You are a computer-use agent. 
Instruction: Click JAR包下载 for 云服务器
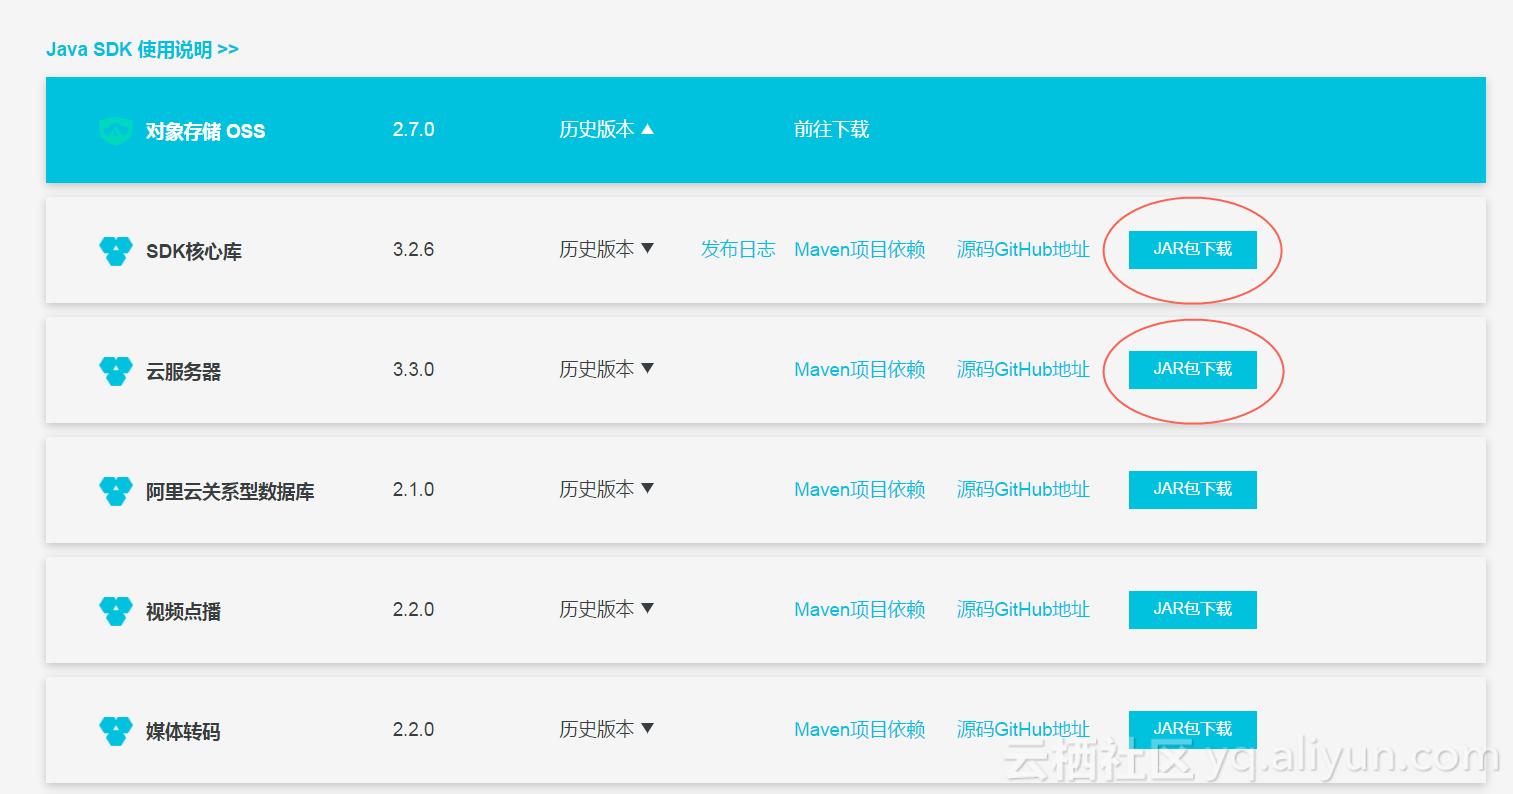1191,369
